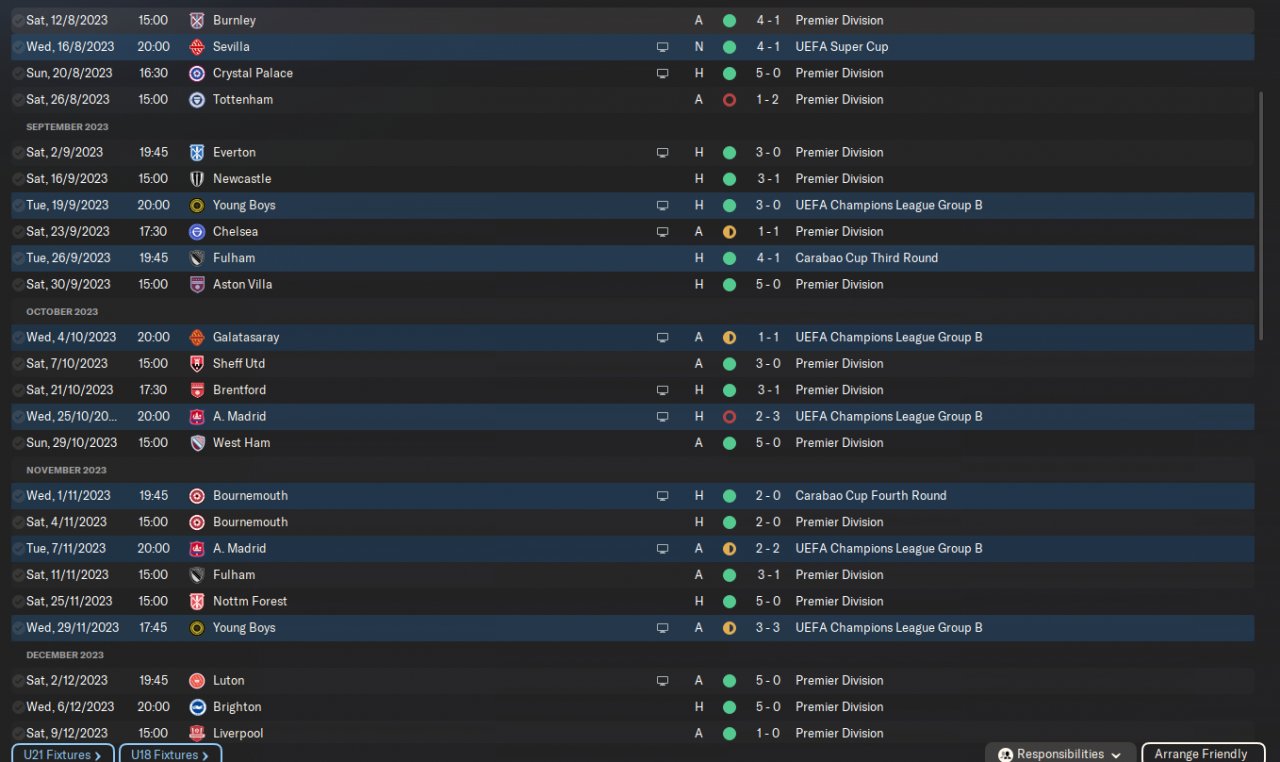Viewport: 1280px width, 762px height.
Task: Expand U18 Fixtures
Action: click(170, 755)
